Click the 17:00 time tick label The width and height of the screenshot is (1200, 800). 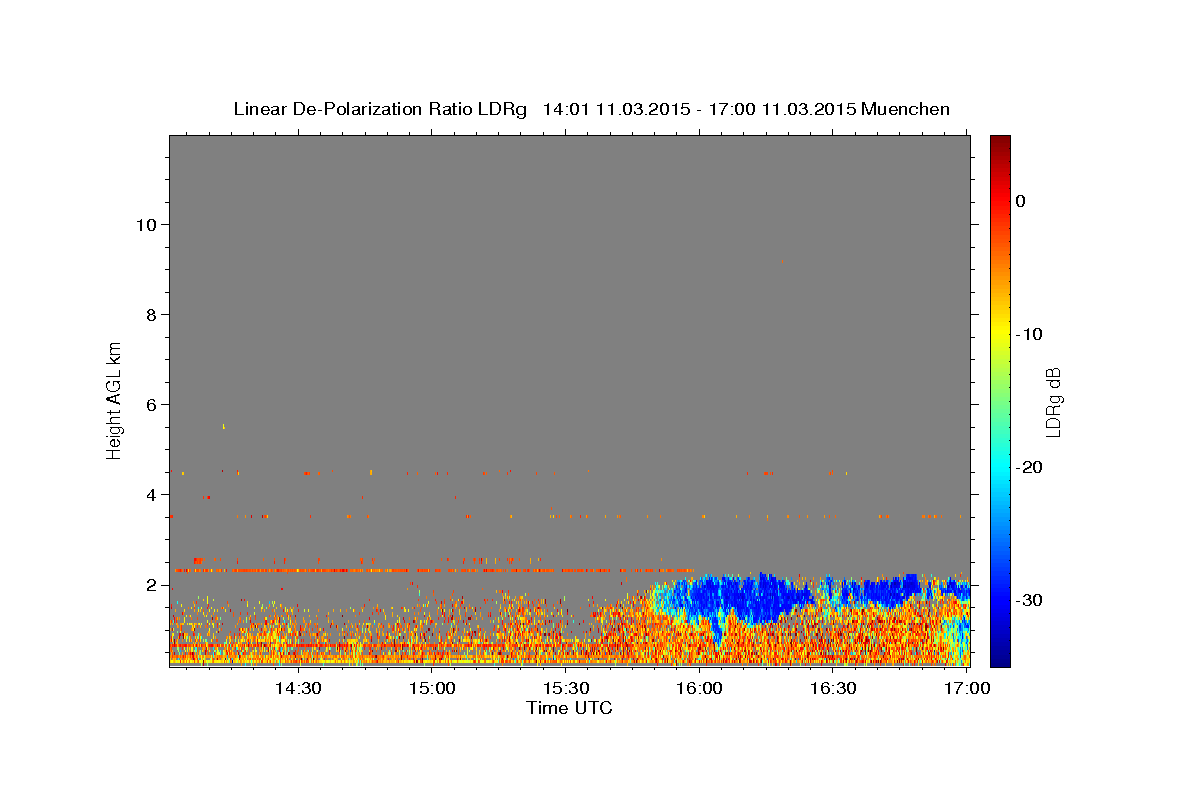pyautogui.click(x=967, y=689)
